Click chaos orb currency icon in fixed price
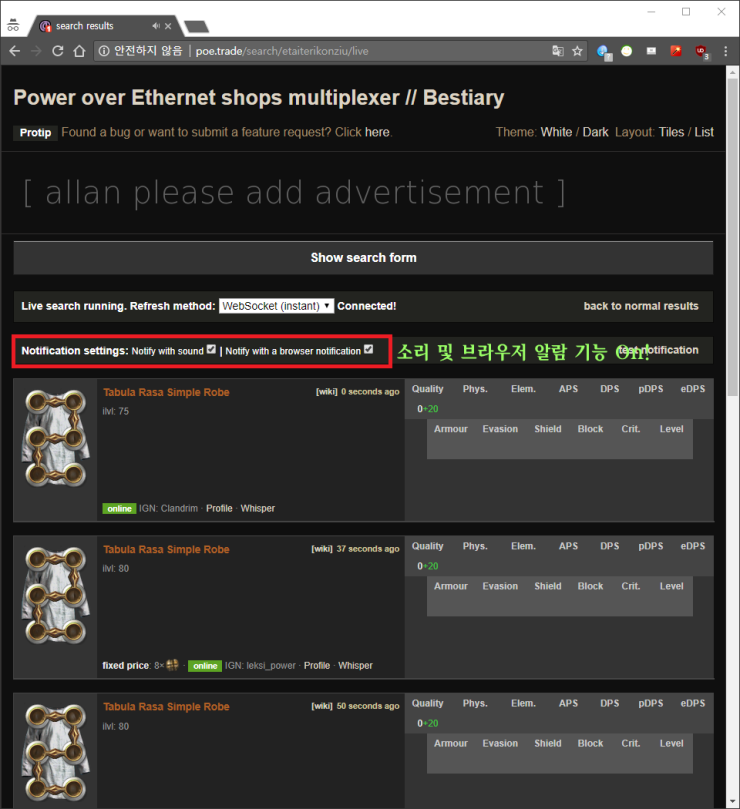 click(x=172, y=665)
